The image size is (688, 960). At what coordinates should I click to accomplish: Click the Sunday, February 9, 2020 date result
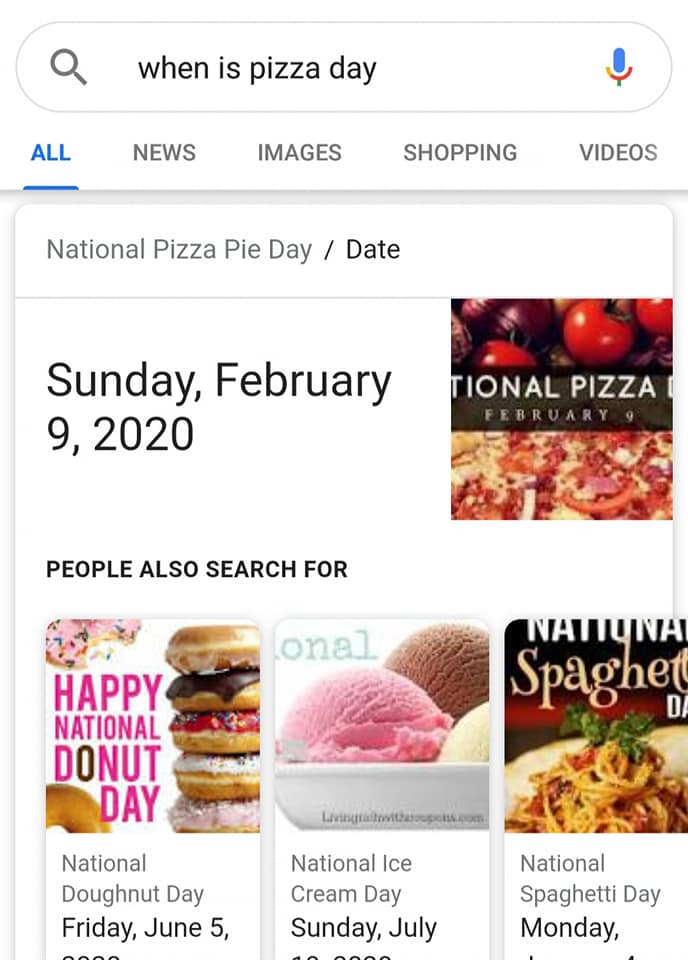218,407
